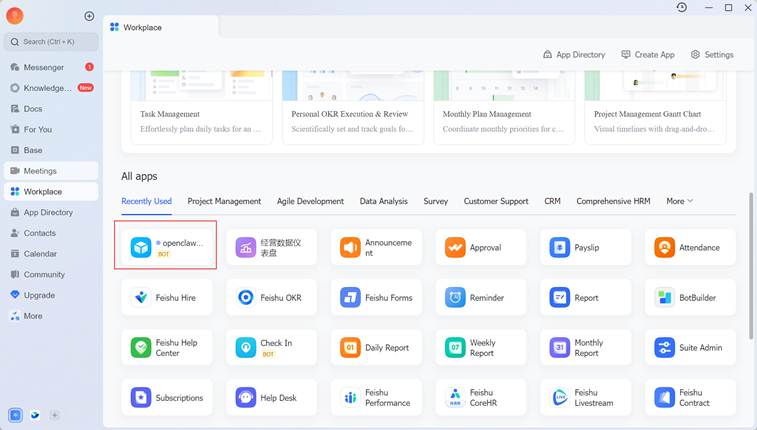Open the Monthly Report app icon
The image size is (757, 430).
point(560,347)
